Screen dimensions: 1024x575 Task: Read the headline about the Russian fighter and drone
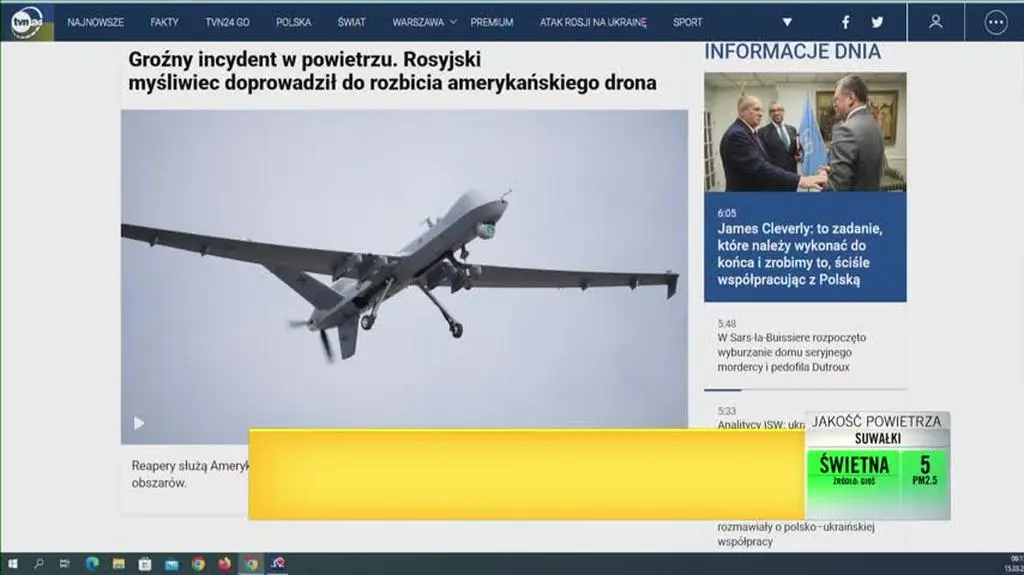tap(392, 71)
